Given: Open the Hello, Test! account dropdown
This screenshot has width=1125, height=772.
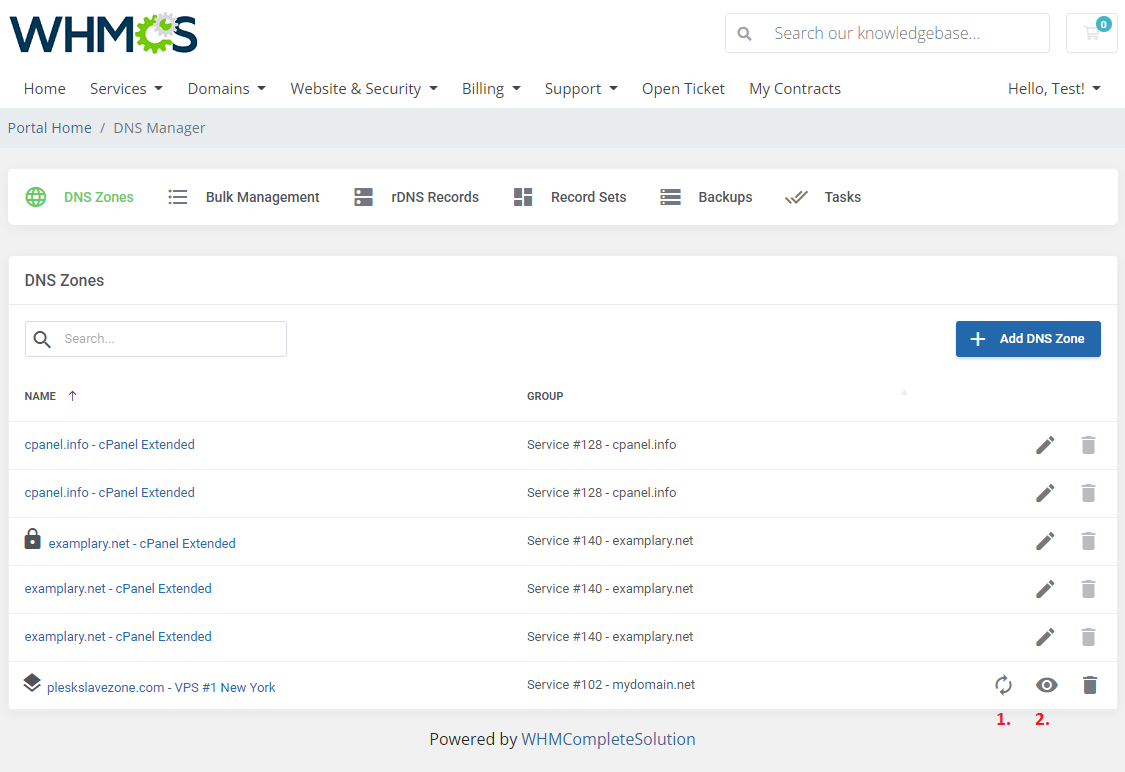Looking at the screenshot, I should point(1054,89).
